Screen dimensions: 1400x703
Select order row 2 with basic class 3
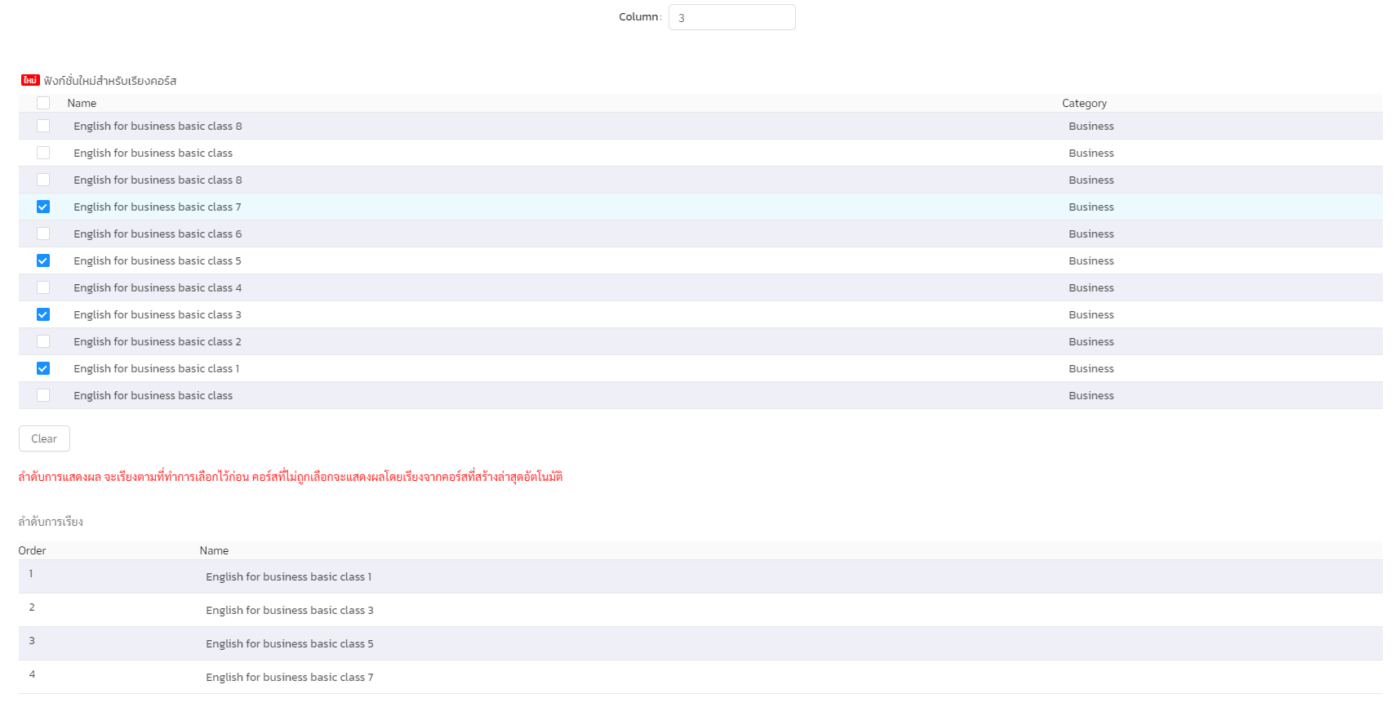click(x=289, y=610)
